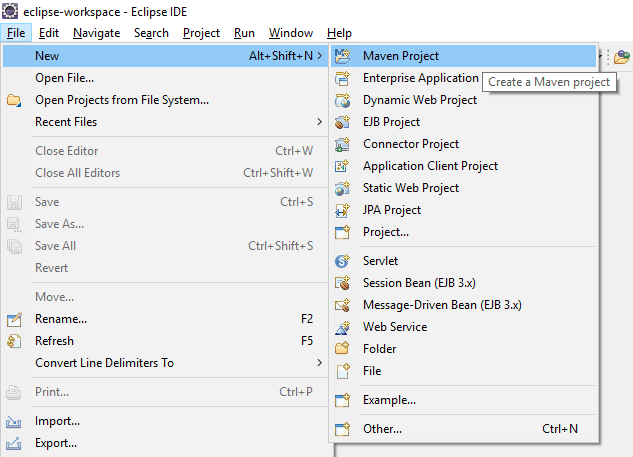Click the EJB Project icon
This screenshot has height=457, width=633.
coord(343,122)
